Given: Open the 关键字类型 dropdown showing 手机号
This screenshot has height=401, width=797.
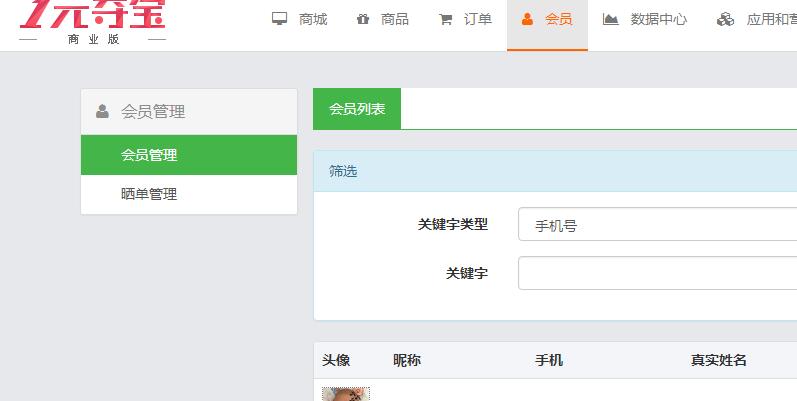Looking at the screenshot, I should 656,225.
